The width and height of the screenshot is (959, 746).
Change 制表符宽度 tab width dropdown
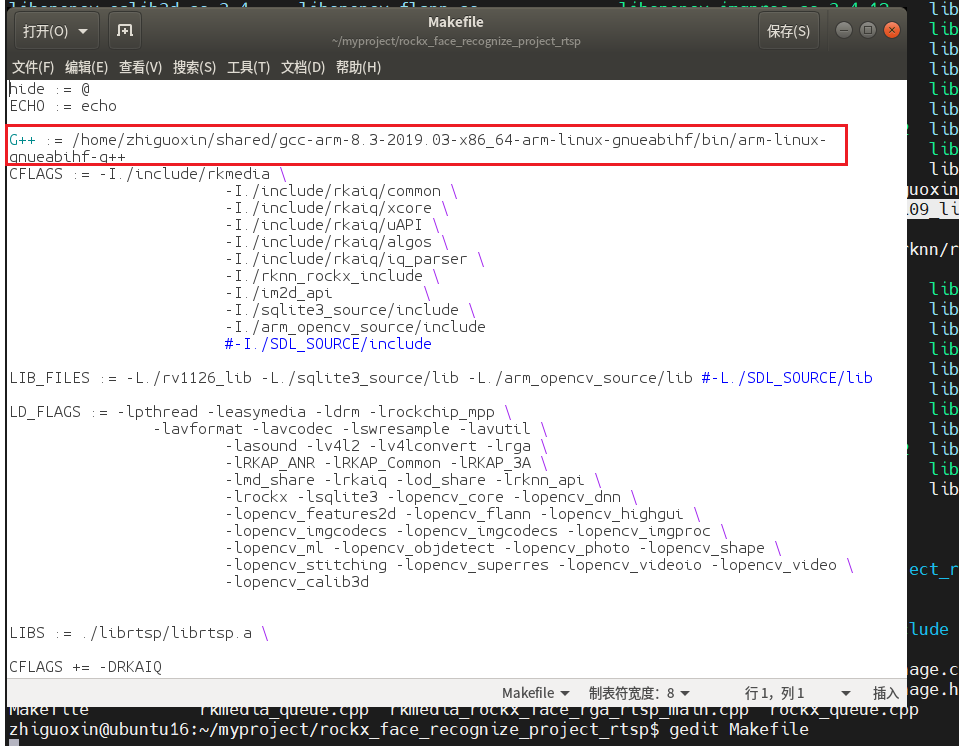pos(639,693)
